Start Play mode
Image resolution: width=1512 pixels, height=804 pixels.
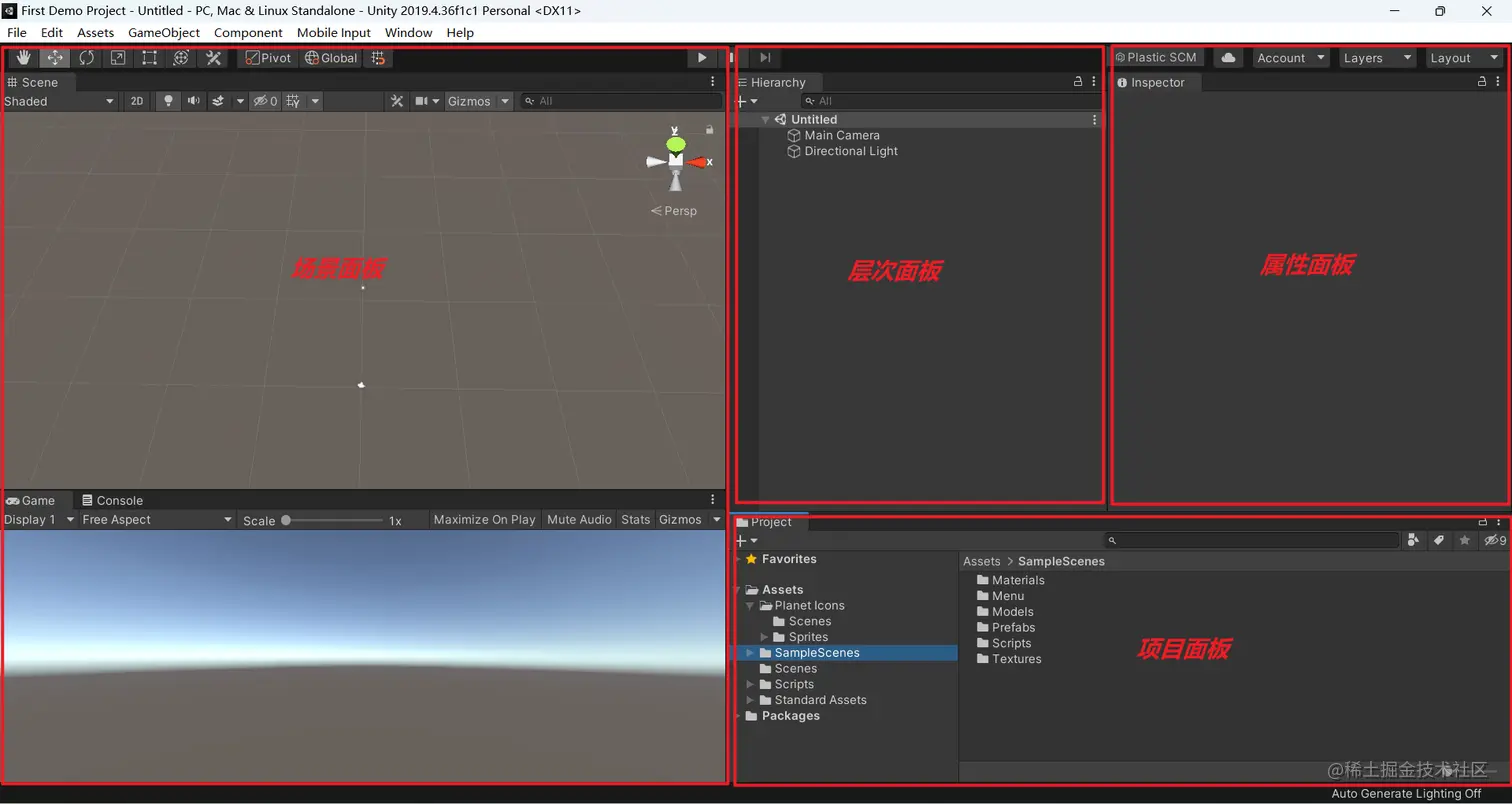tap(702, 58)
